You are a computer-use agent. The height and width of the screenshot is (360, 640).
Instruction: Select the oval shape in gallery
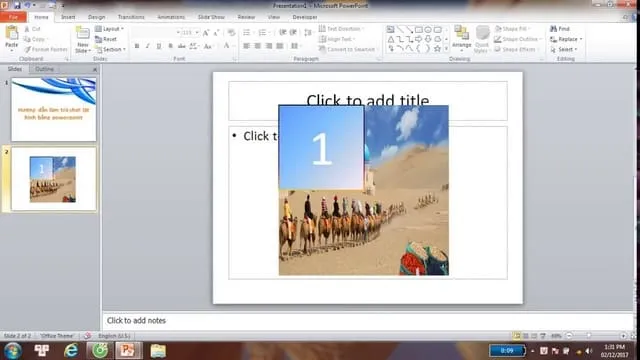tap(428, 30)
